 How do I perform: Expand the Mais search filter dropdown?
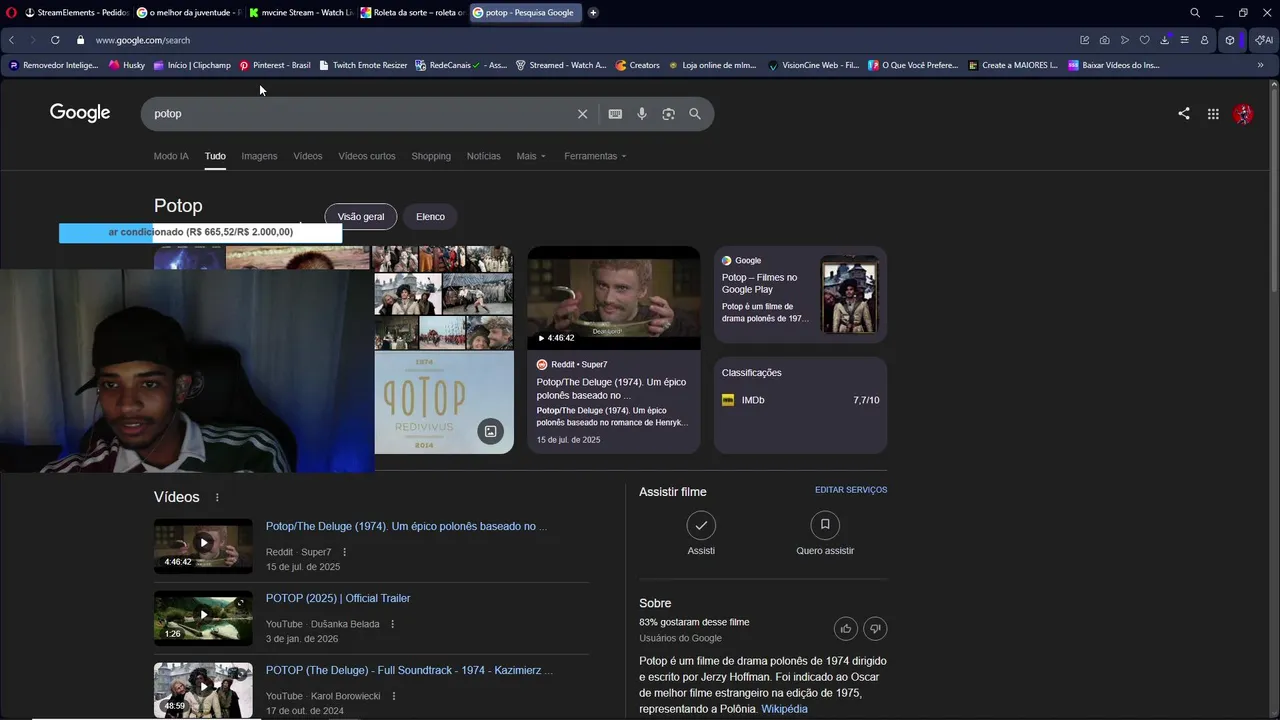coord(531,156)
